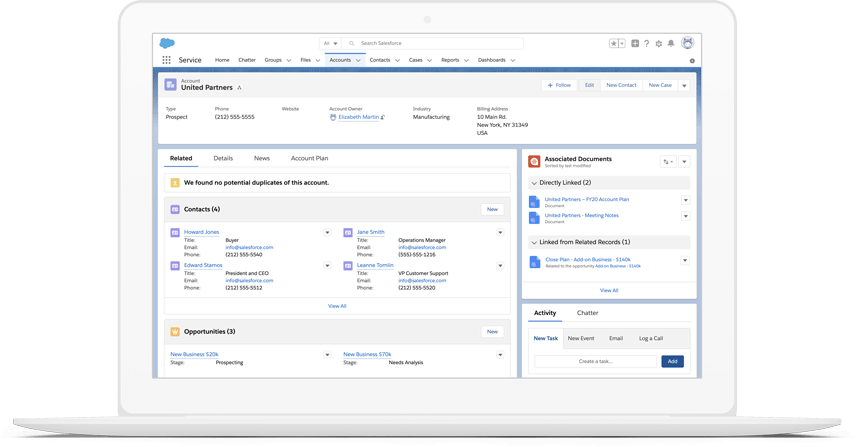Open Leanne Tomlin row action menu
The height and width of the screenshot is (447, 857).
click(500, 266)
